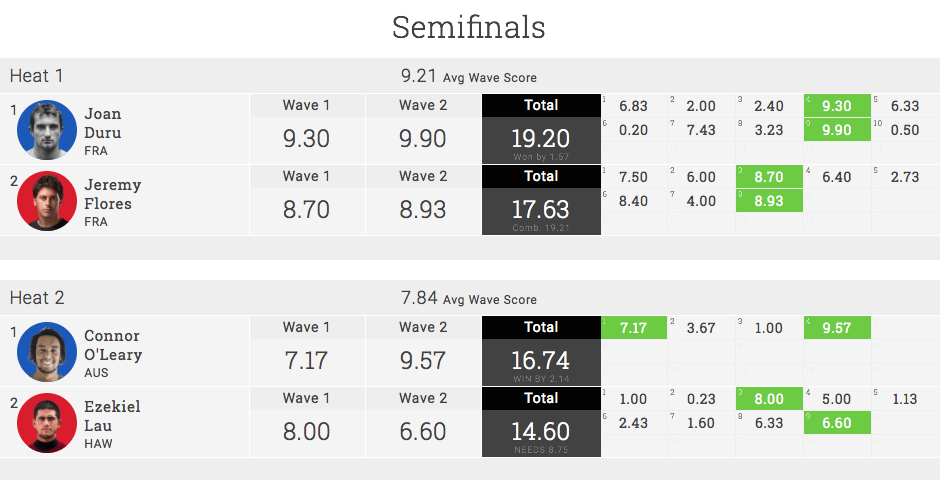
Task: Open Jeremy Flores's profile name link
Action: click(x=112, y=194)
